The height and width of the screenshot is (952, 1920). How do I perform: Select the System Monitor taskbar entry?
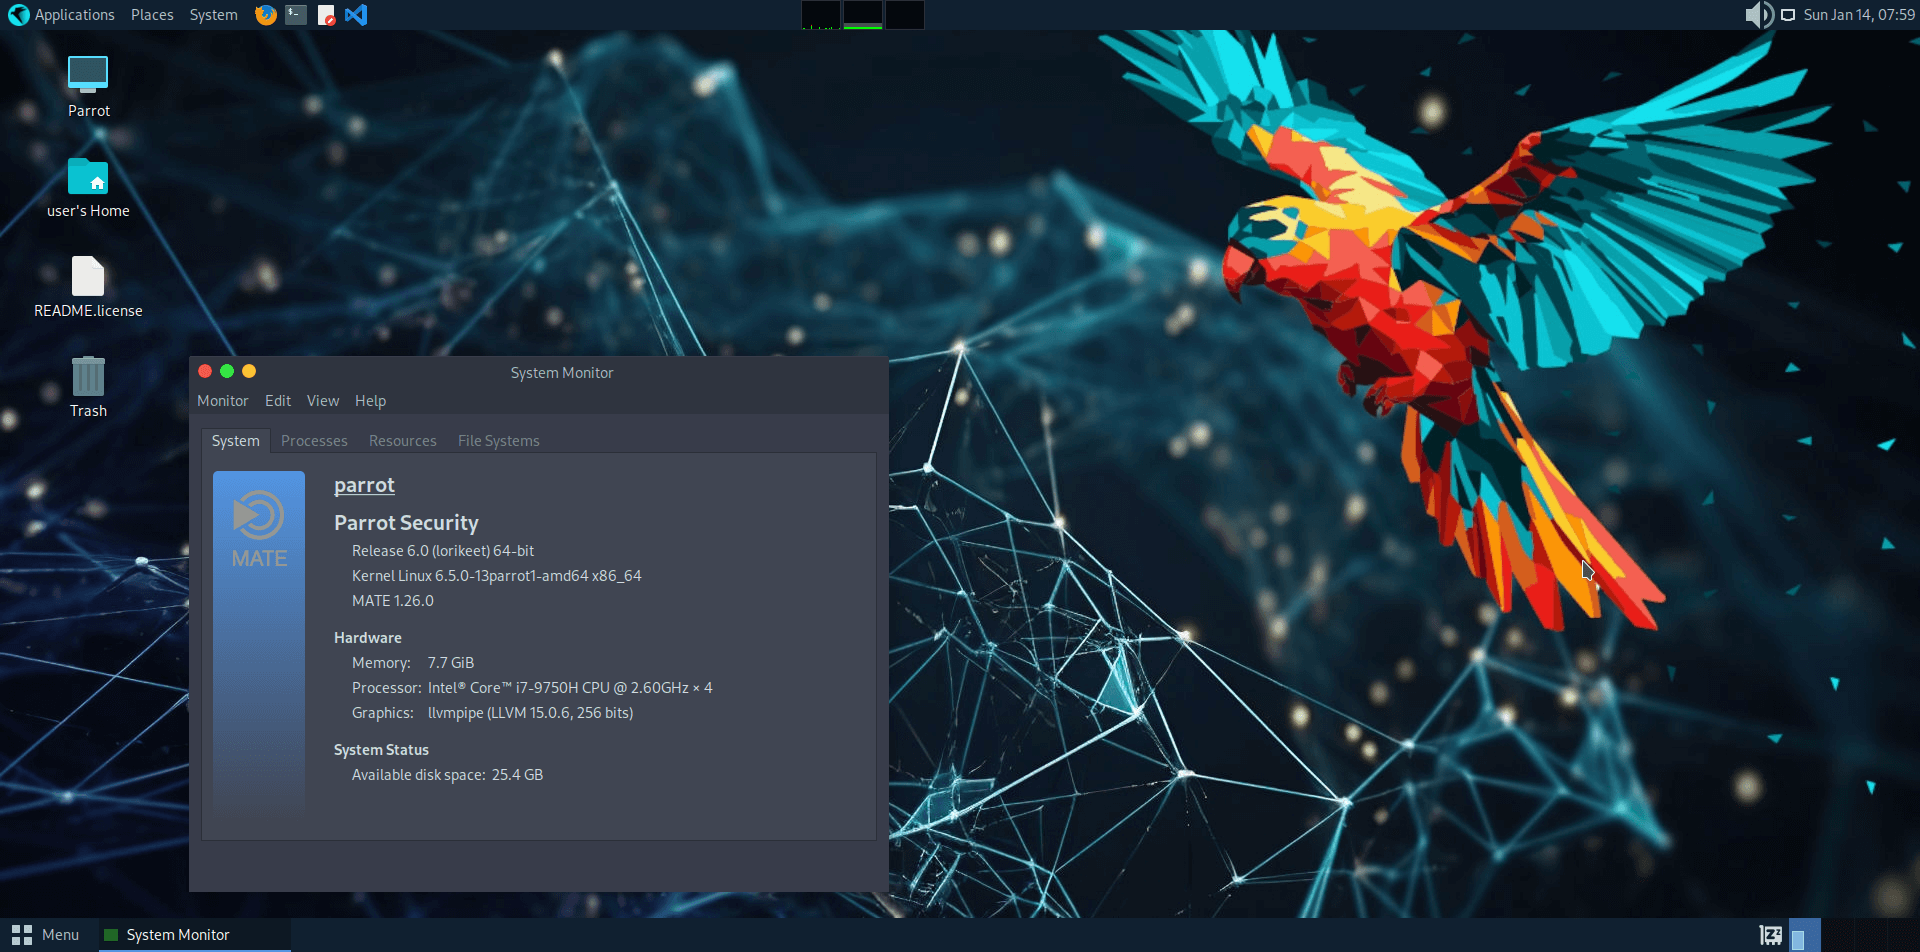(x=177, y=934)
